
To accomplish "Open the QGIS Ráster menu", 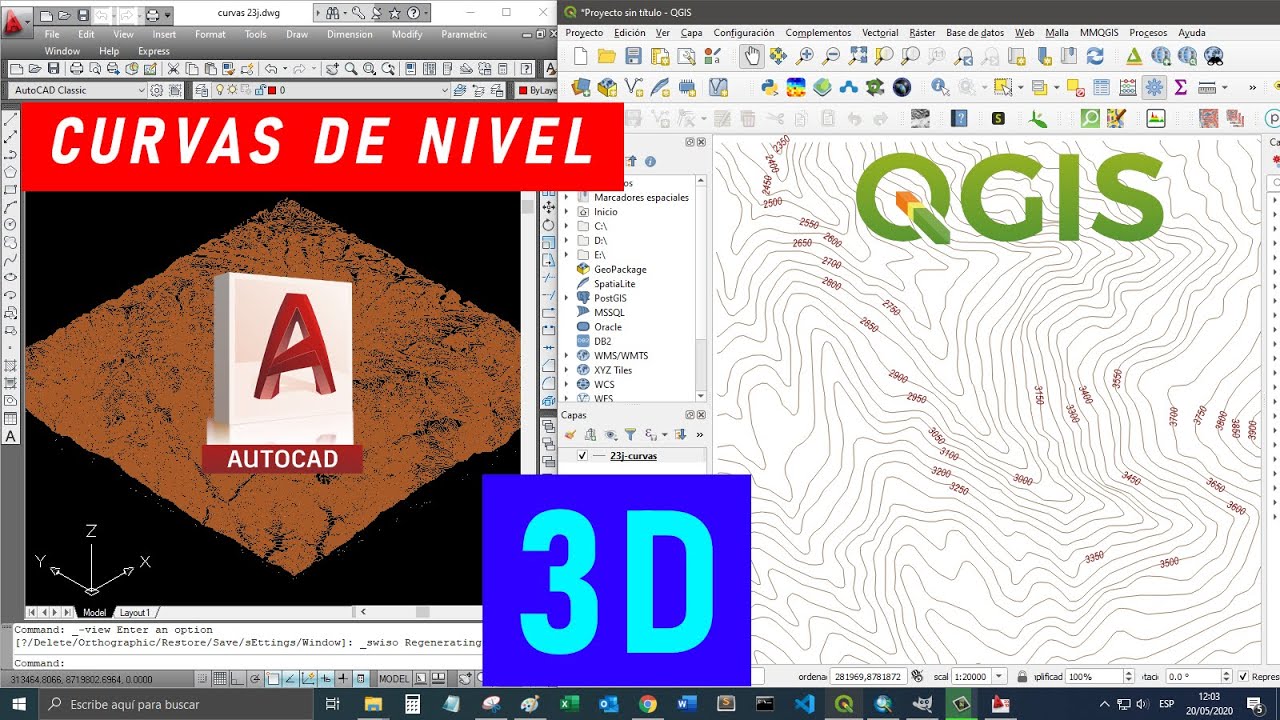I will 922,33.
